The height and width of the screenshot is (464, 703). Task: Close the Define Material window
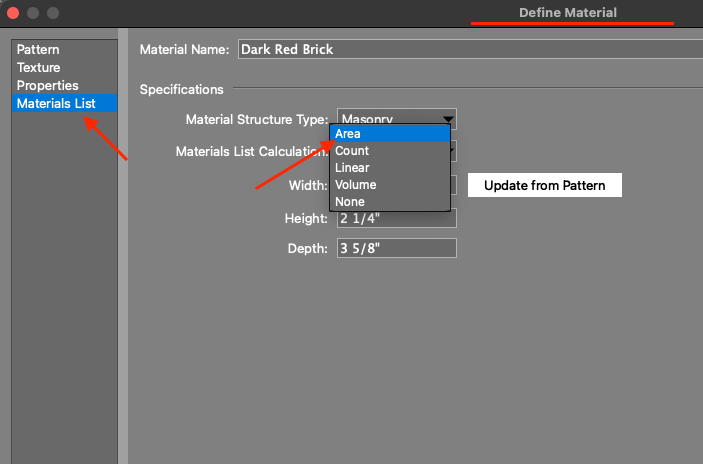pos(13,13)
